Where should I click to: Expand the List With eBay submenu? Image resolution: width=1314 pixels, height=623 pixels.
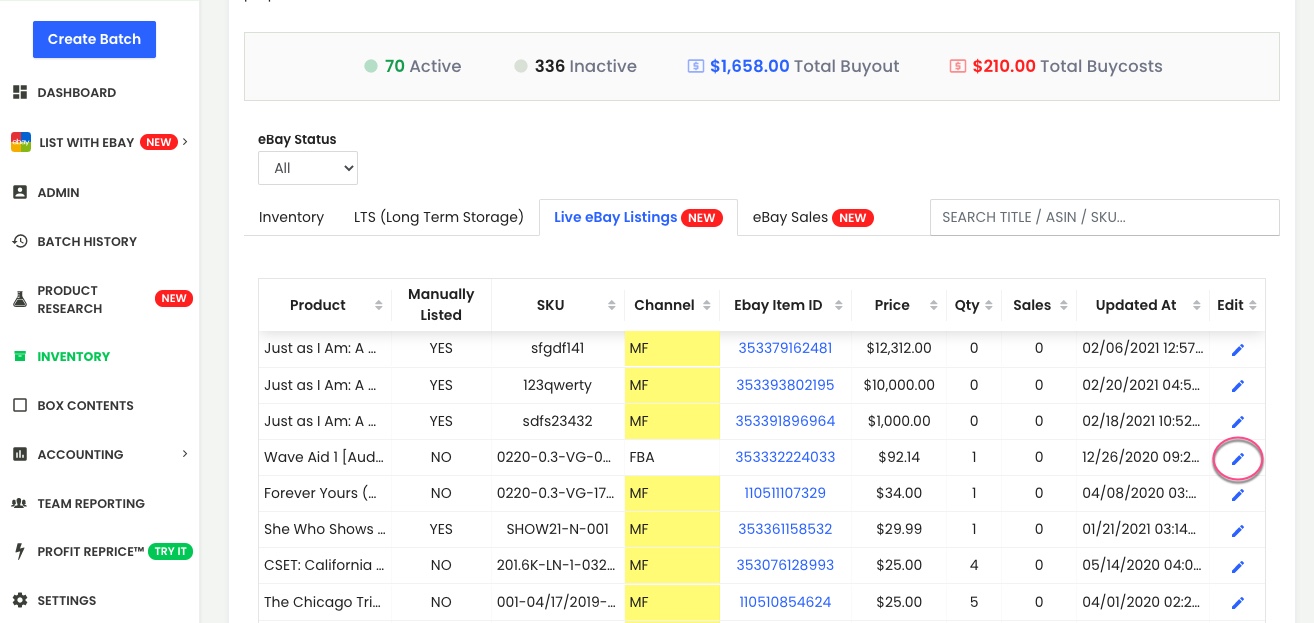(x=185, y=142)
